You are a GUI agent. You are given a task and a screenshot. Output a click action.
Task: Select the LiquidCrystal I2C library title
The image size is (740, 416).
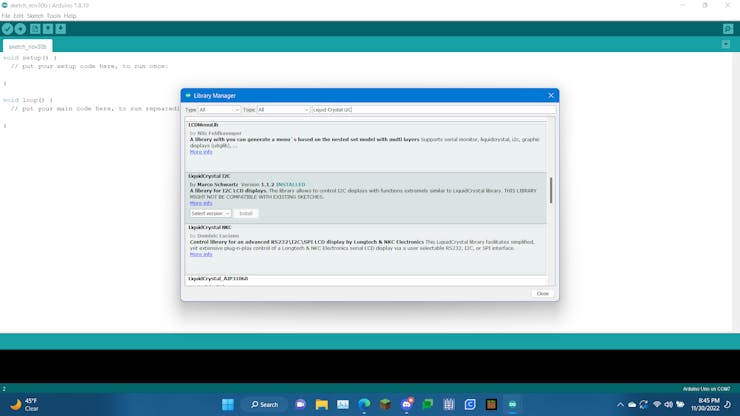(209, 176)
